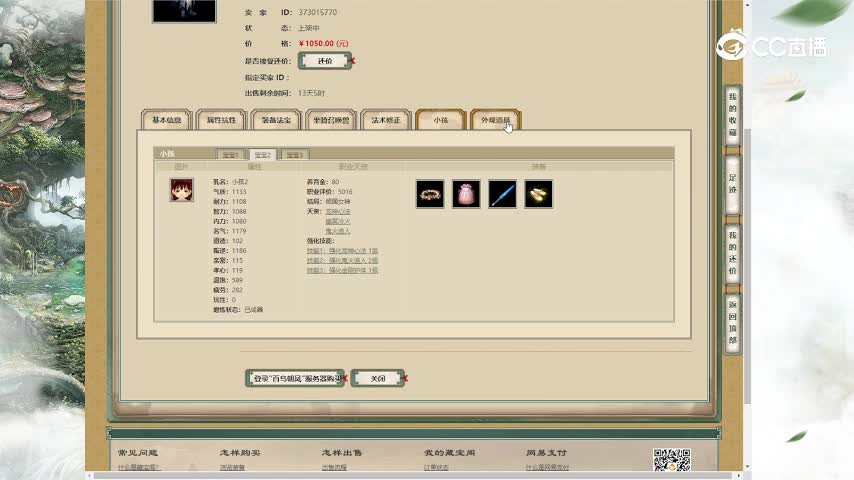Click the link under 我的藏宝阁

pos(436,467)
